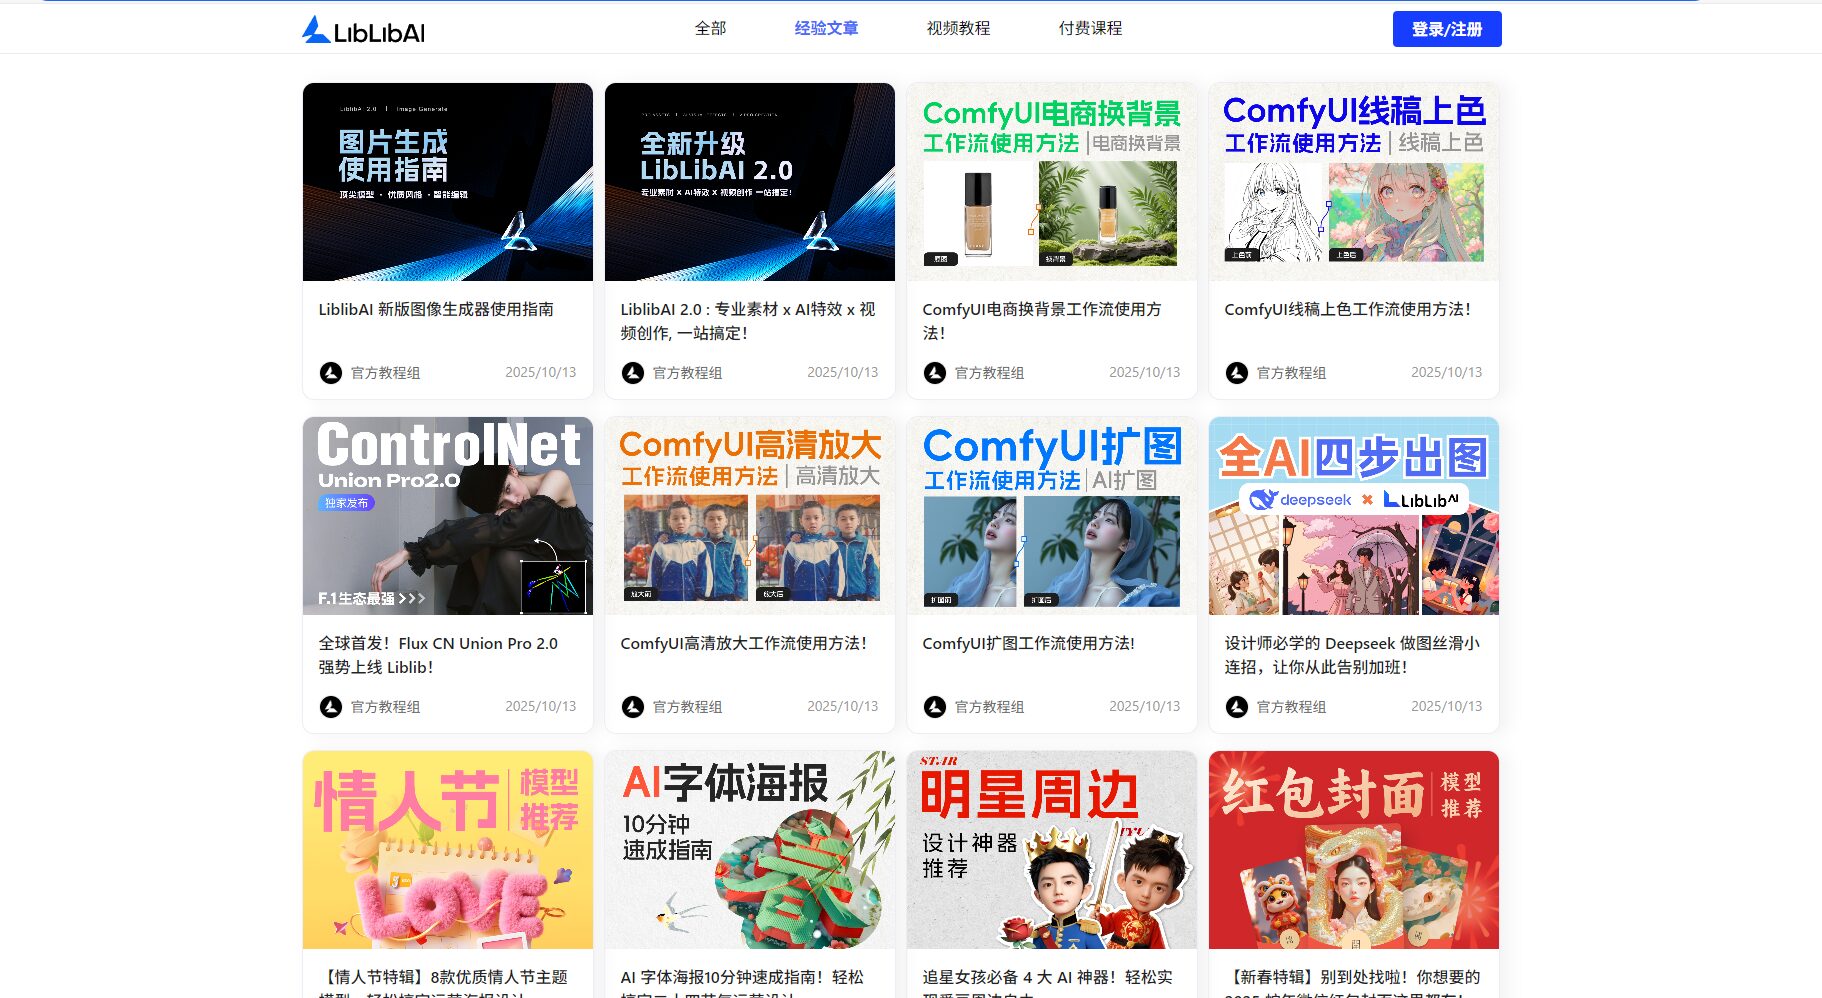Open the ControlNet Union Pro2.0 thumbnail

point(448,516)
